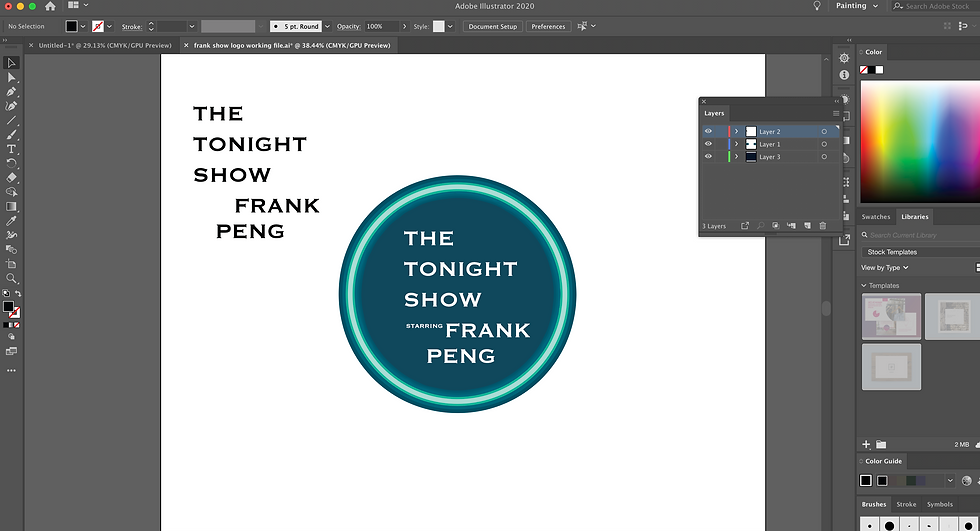The height and width of the screenshot is (531, 980).
Task: Open the View by Type dropdown
Action: (884, 267)
